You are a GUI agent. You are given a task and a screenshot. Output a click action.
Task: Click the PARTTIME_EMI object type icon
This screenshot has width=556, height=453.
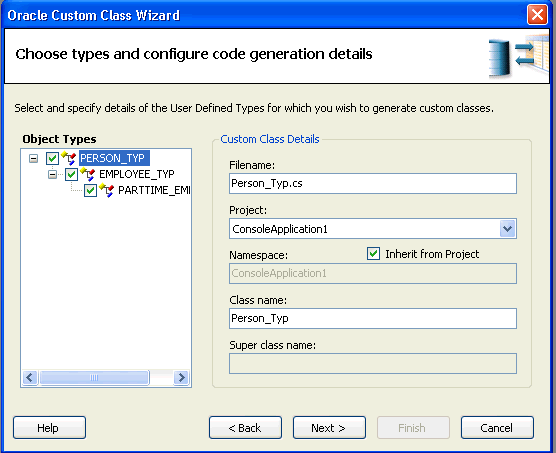[x=107, y=190]
